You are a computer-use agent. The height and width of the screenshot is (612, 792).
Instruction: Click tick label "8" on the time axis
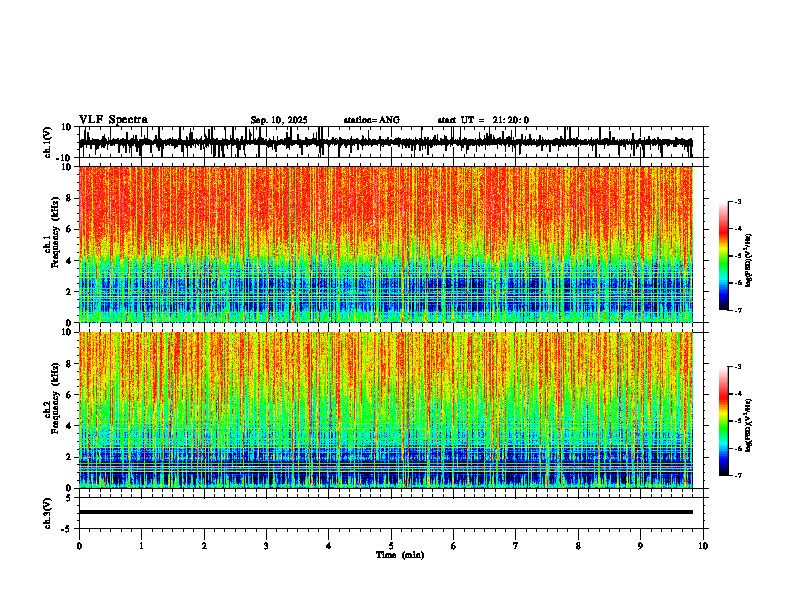pos(578,546)
